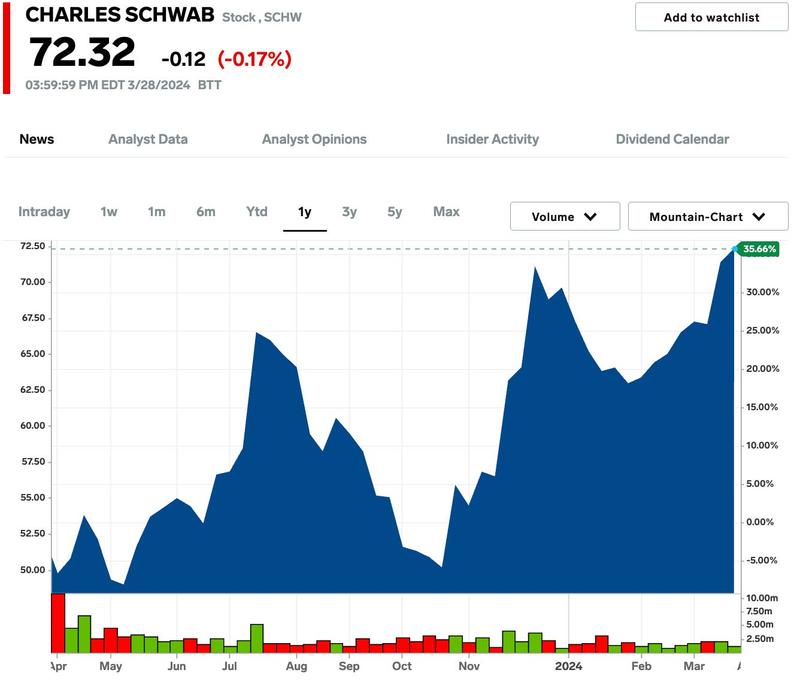Click the tall red volume bar at the start of April
The width and height of the screenshot is (800, 691).
pos(58,623)
